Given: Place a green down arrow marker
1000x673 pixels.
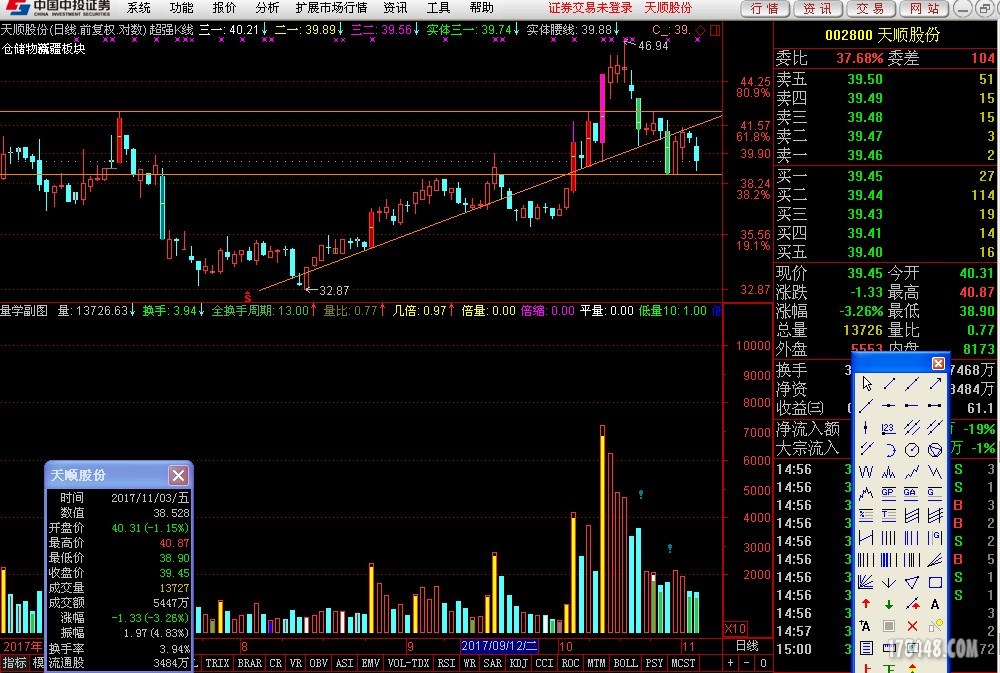Looking at the screenshot, I should click(x=888, y=604).
